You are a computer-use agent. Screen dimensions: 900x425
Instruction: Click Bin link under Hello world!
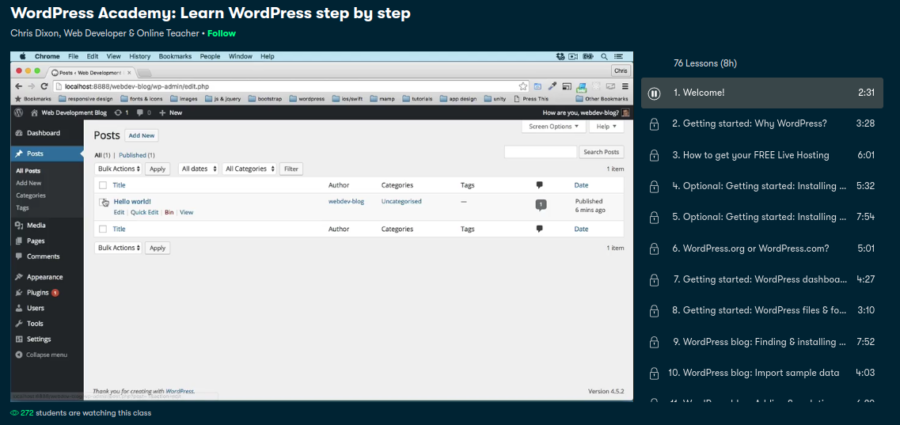tap(169, 212)
